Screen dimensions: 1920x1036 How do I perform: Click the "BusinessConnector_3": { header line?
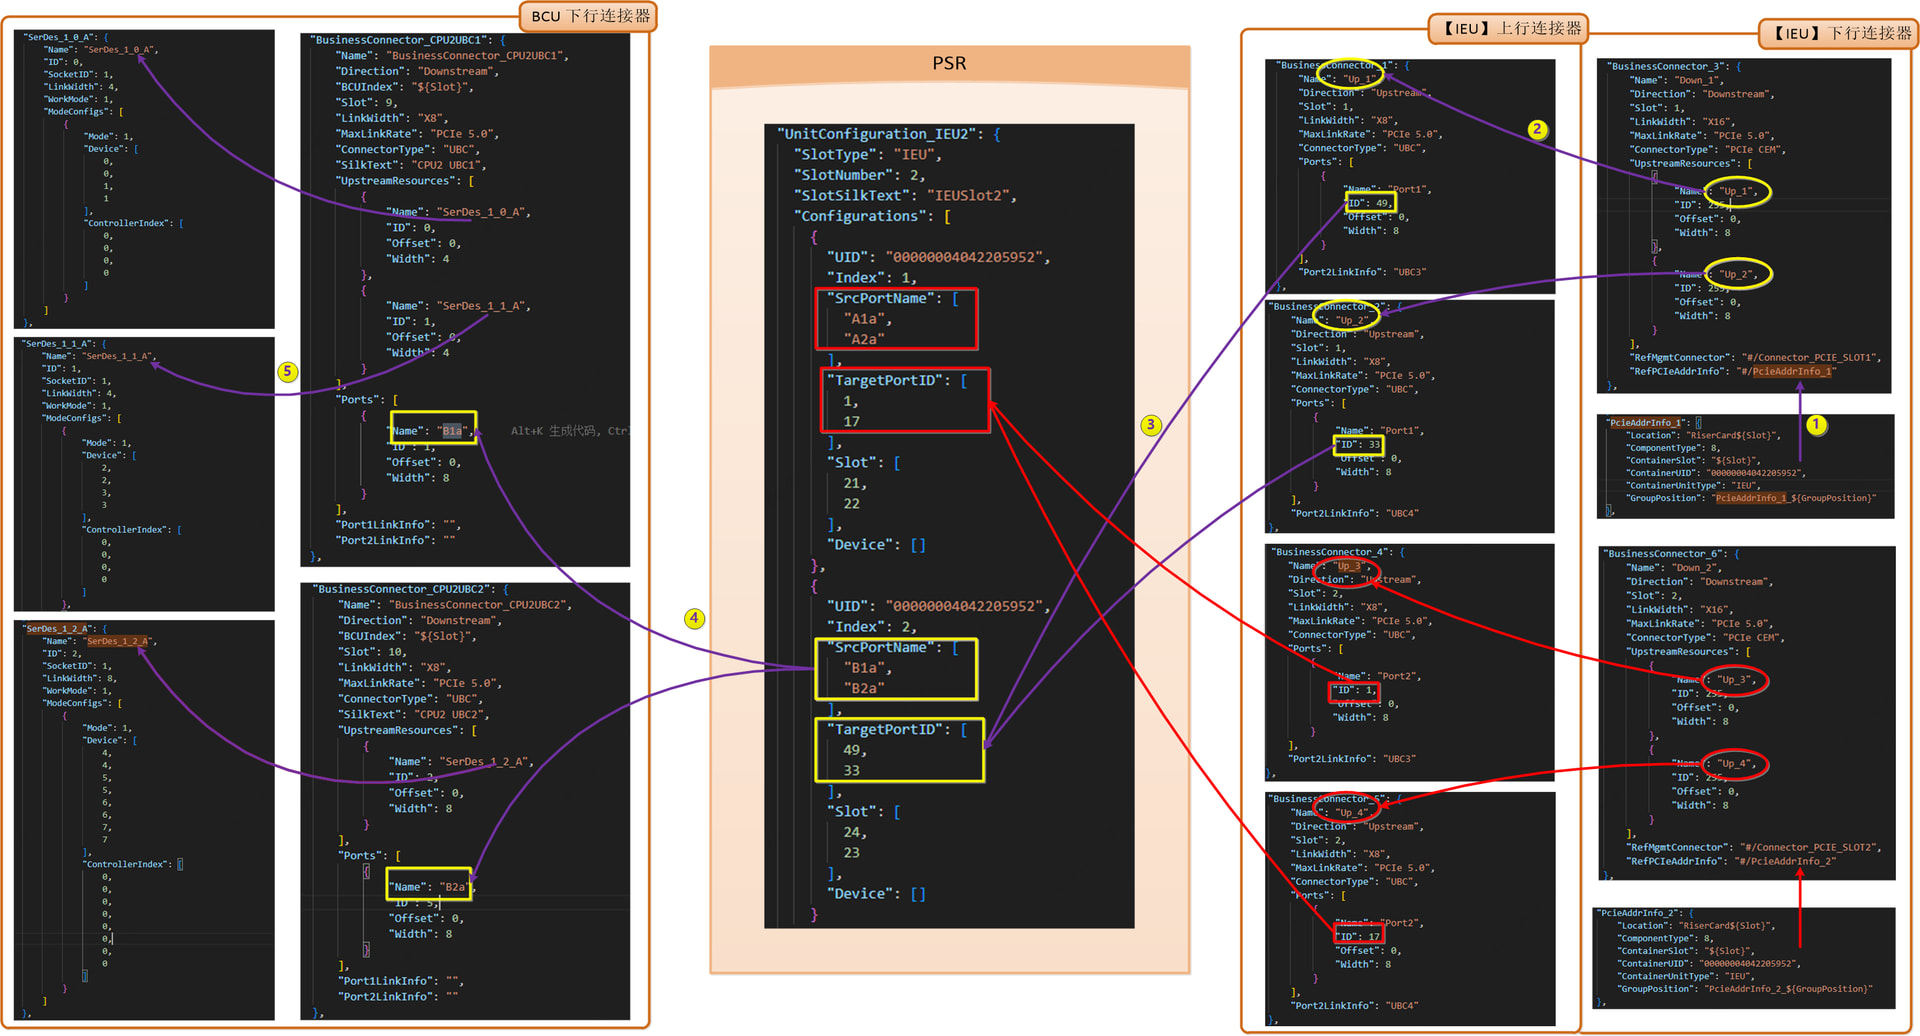coord(1674,66)
